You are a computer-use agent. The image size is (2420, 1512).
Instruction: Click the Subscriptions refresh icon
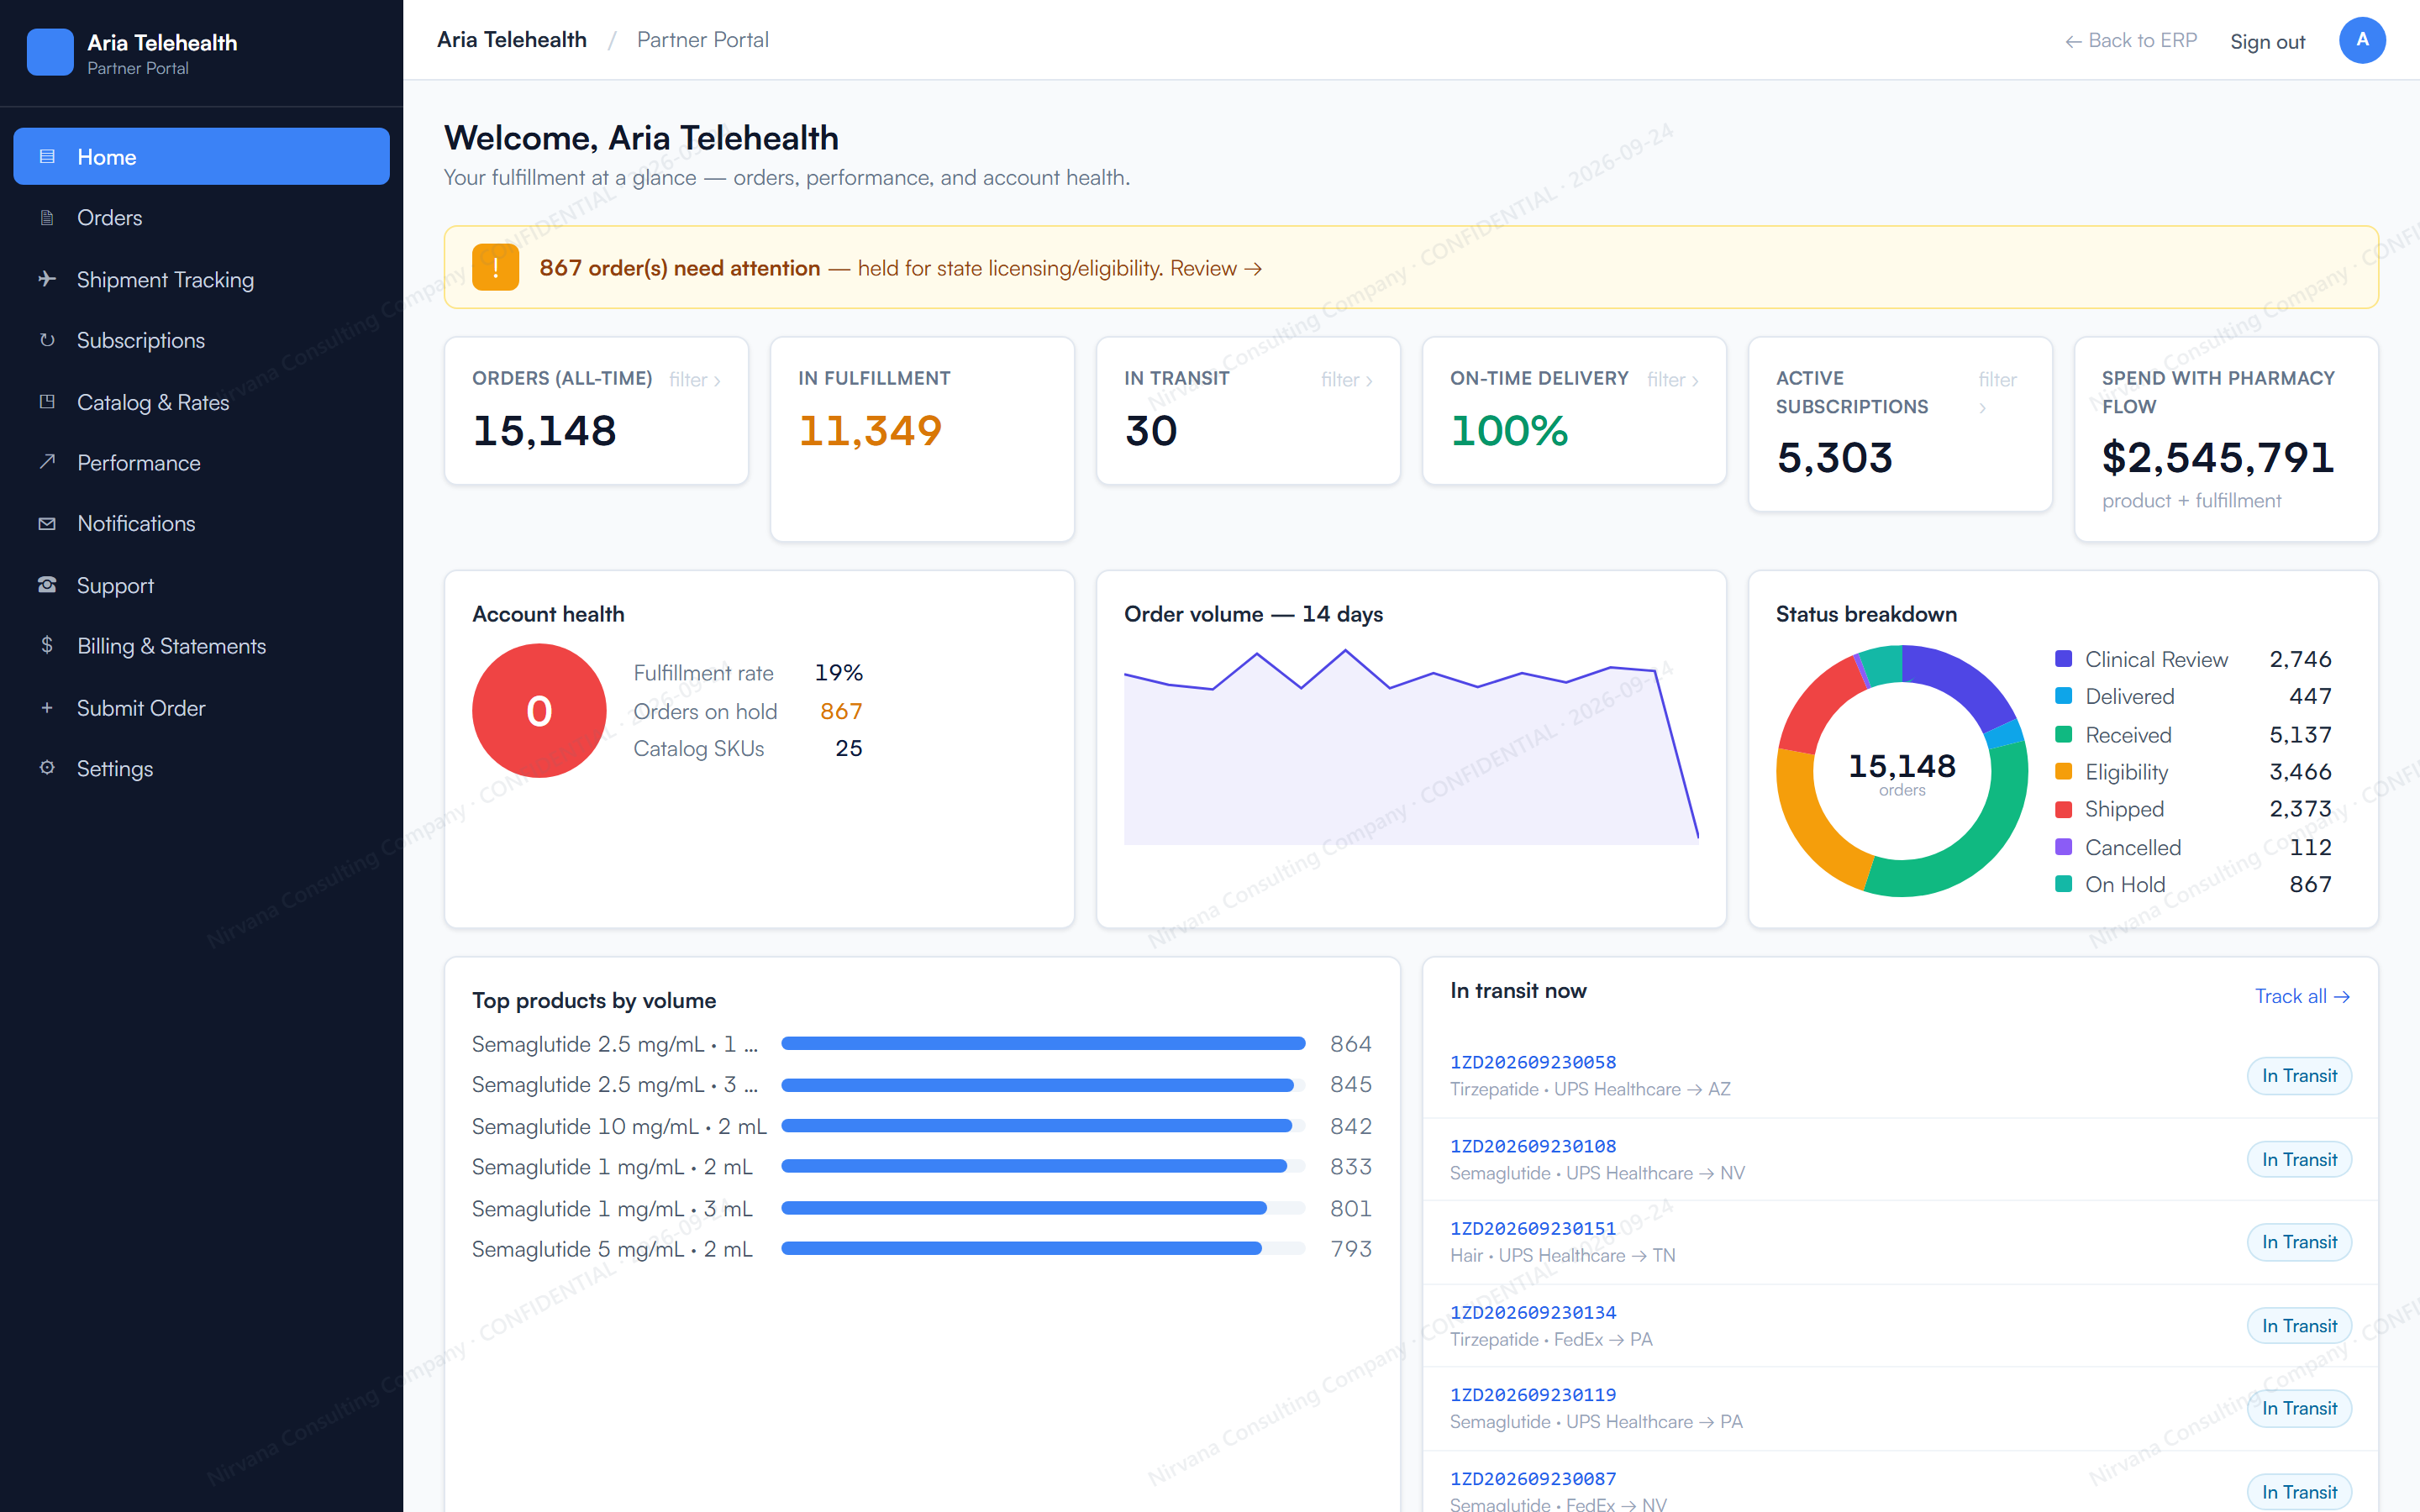pos(47,340)
